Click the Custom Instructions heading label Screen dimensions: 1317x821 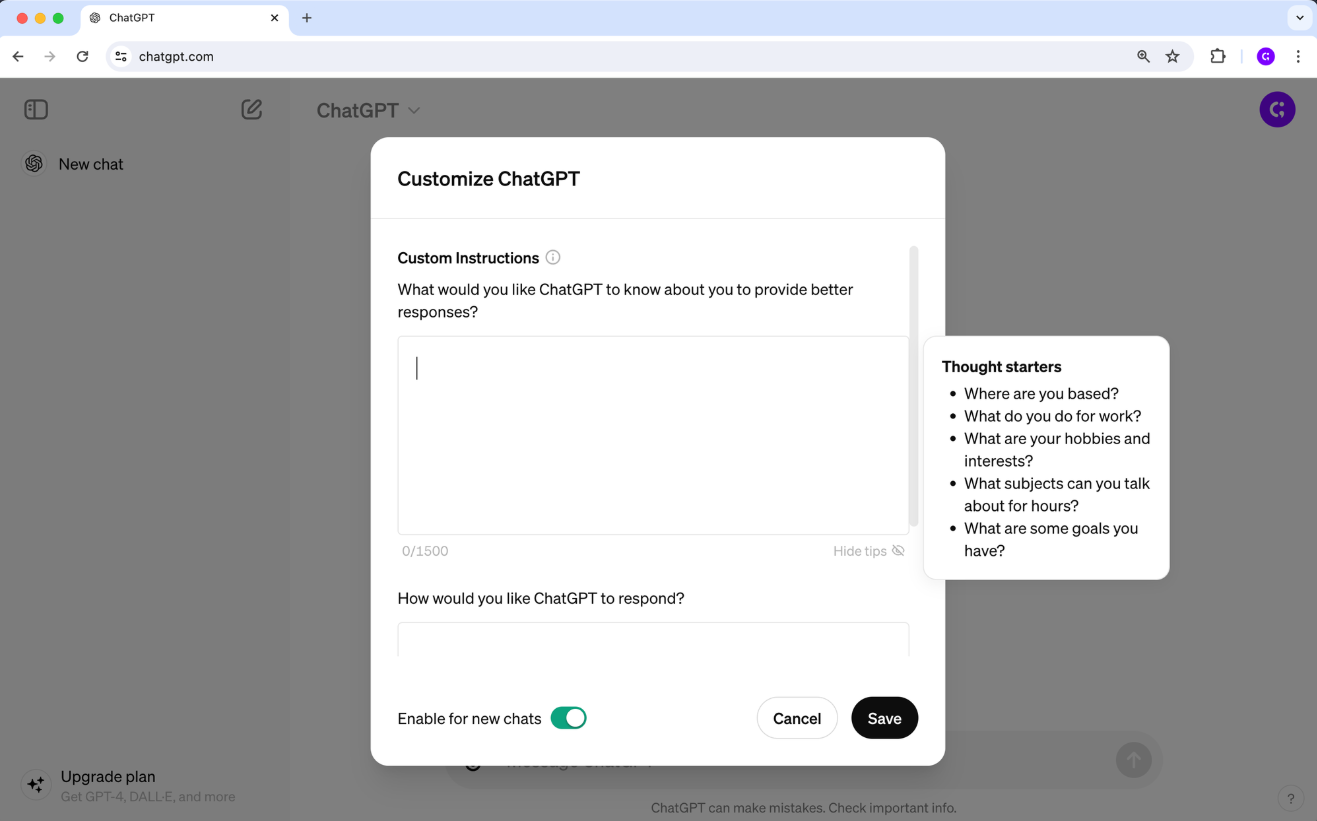(x=468, y=258)
